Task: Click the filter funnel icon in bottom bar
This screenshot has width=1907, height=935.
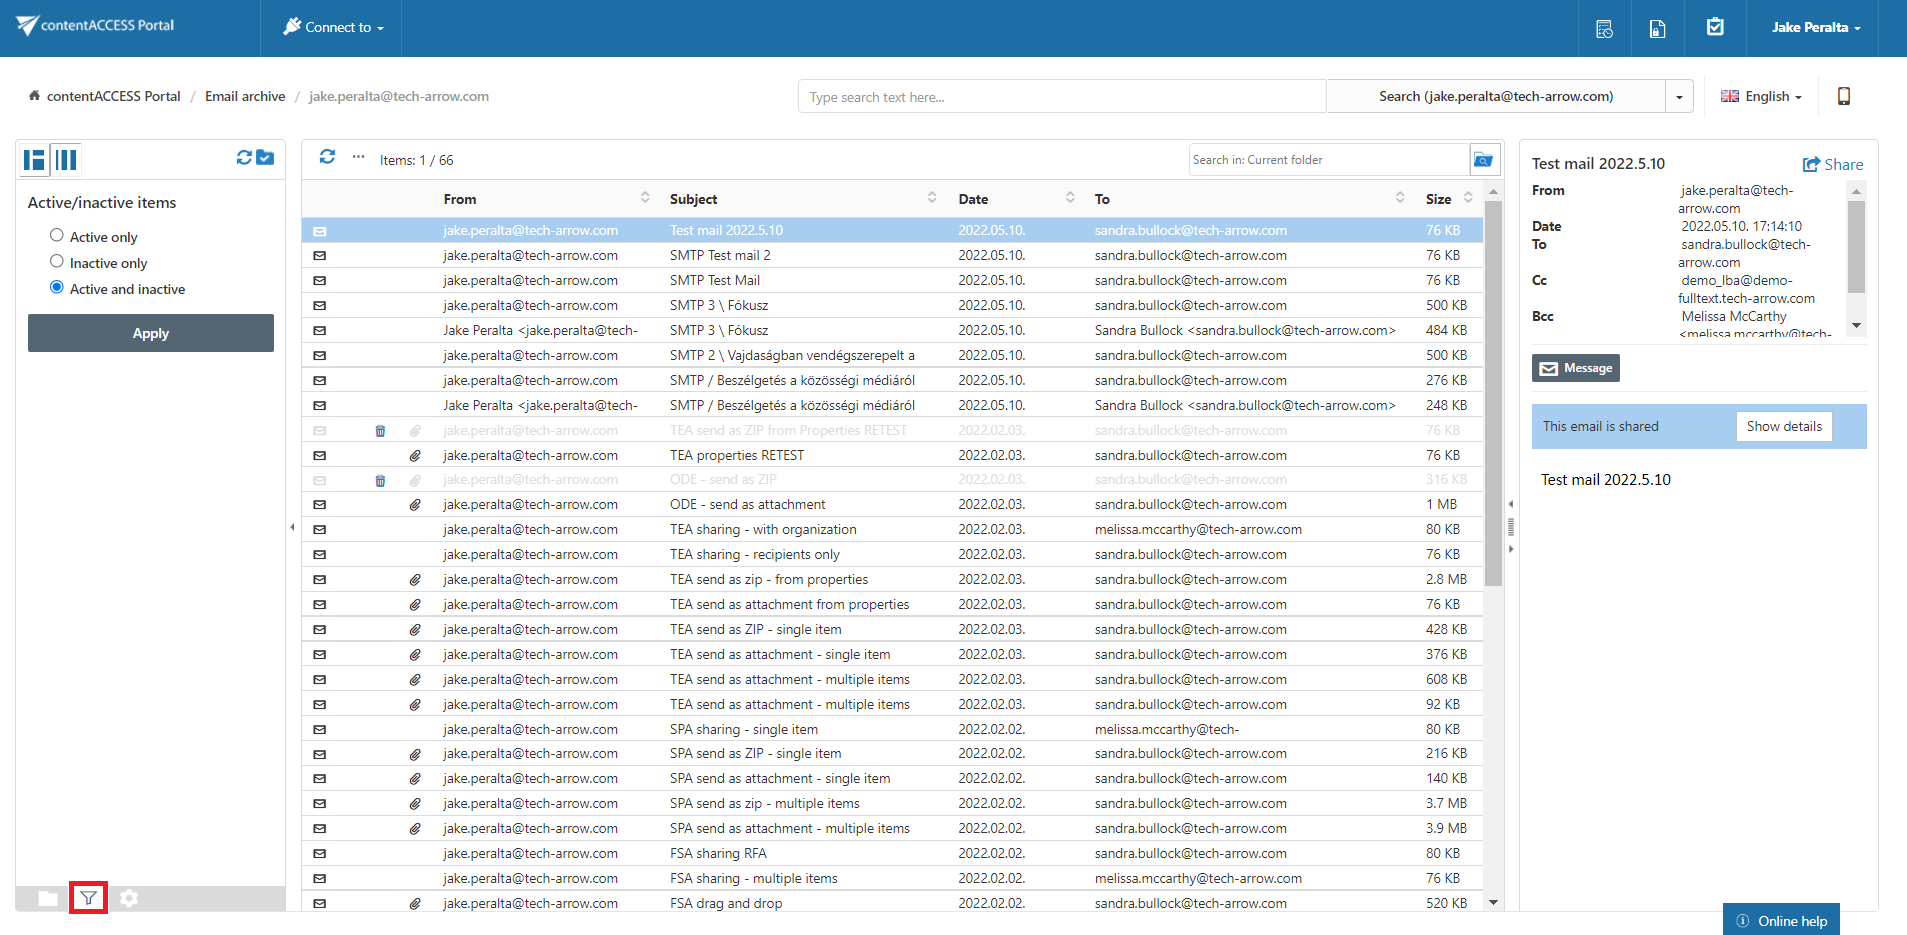Action: 89,898
